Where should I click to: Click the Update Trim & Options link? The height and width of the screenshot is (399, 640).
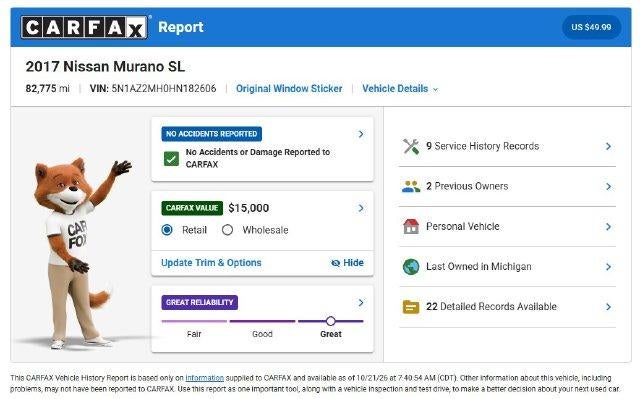pos(211,263)
